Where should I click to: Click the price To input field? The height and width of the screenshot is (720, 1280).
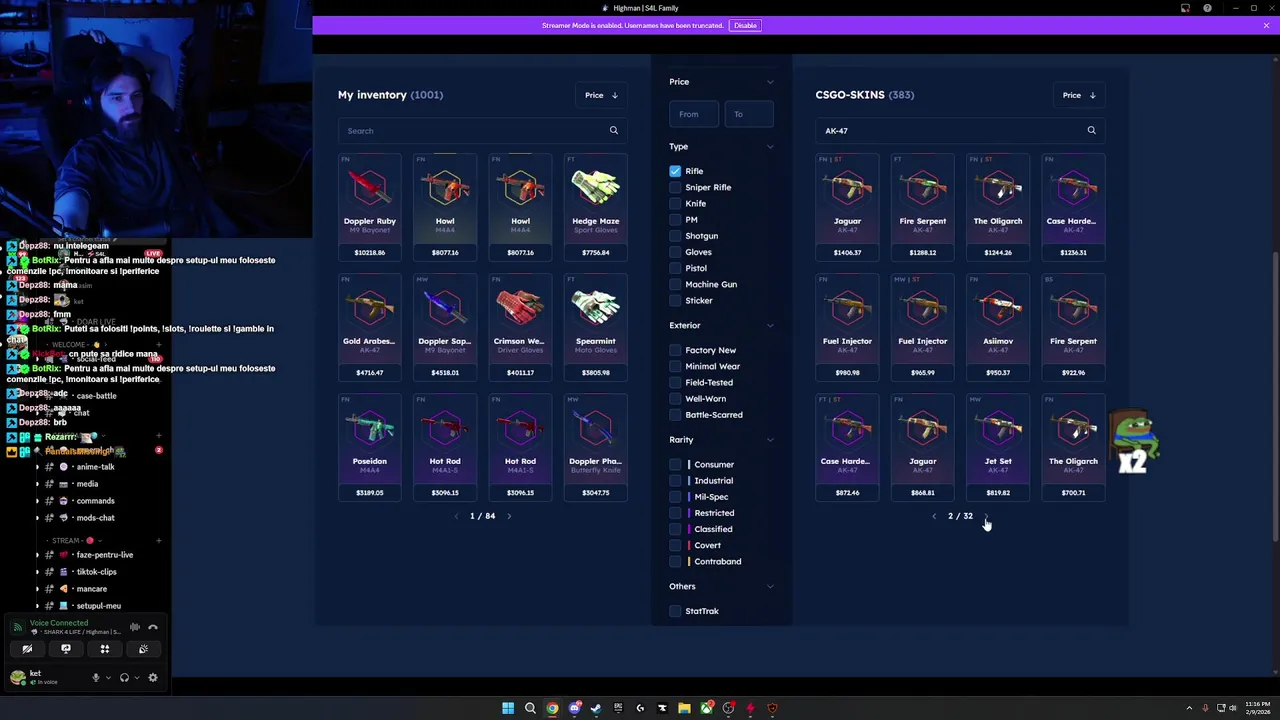pyautogui.click(x=749, y=114)
